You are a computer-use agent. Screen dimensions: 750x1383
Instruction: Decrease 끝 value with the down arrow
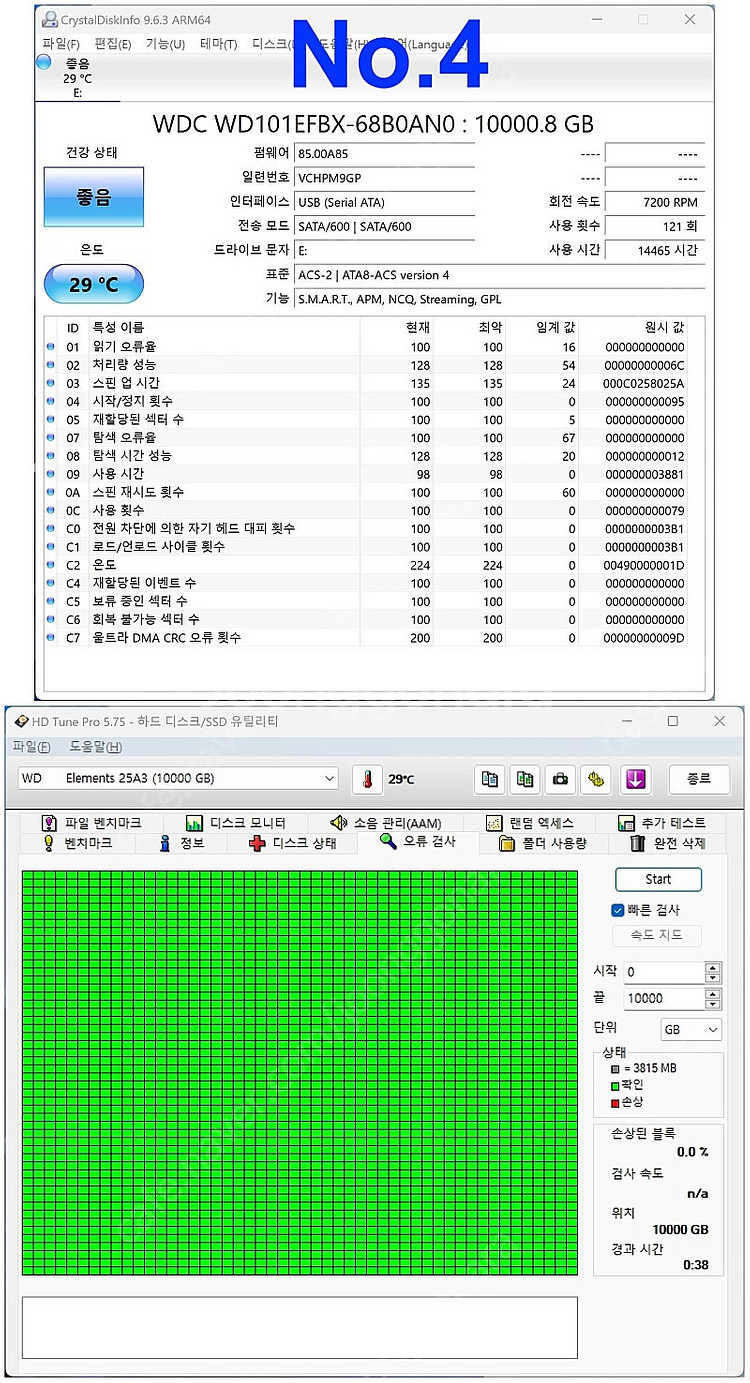(712, 1003)
